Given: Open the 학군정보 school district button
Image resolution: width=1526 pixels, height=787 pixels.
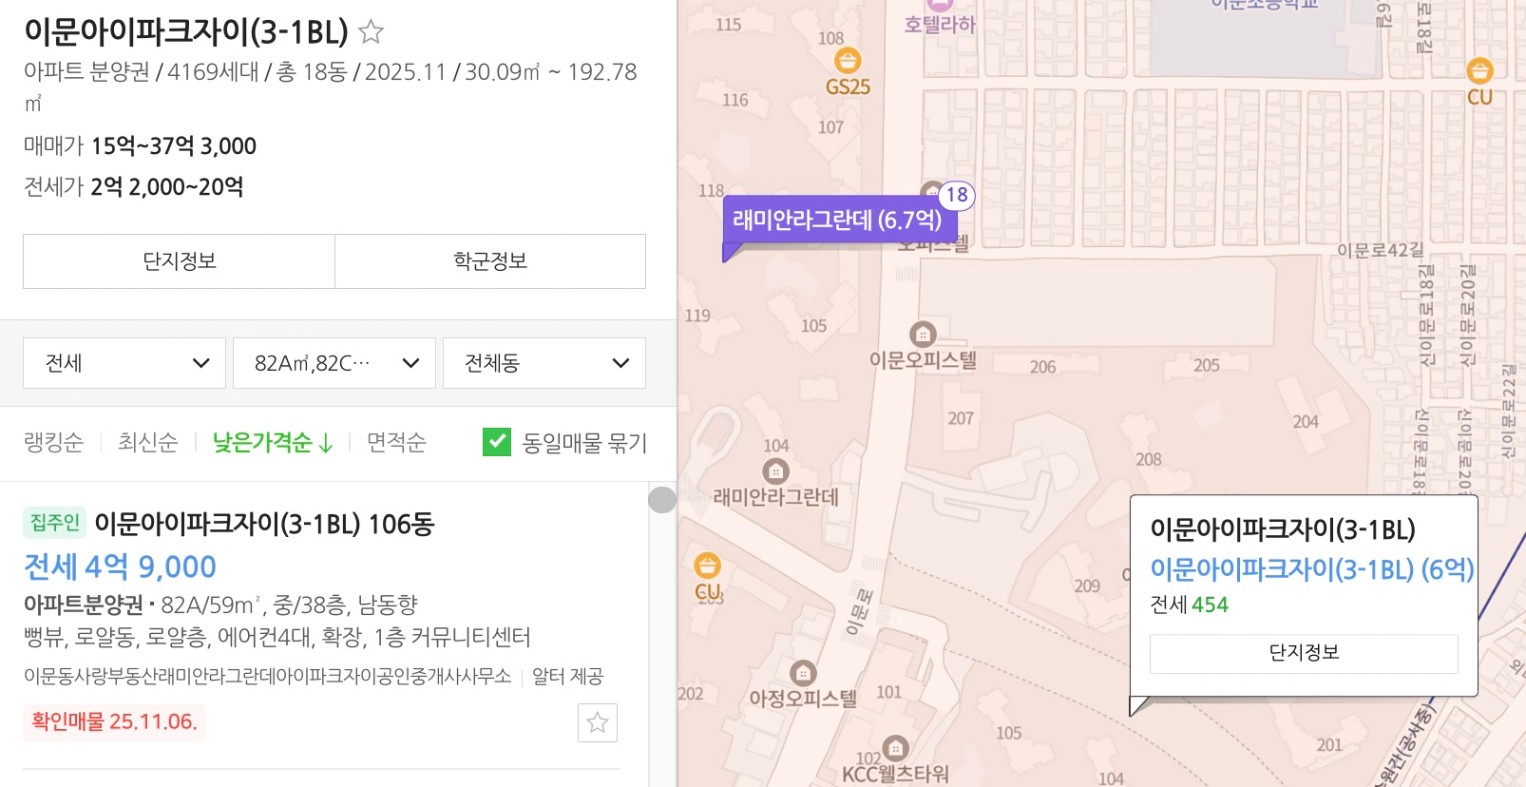Looking at the screenshot, I should pos(490,261).
